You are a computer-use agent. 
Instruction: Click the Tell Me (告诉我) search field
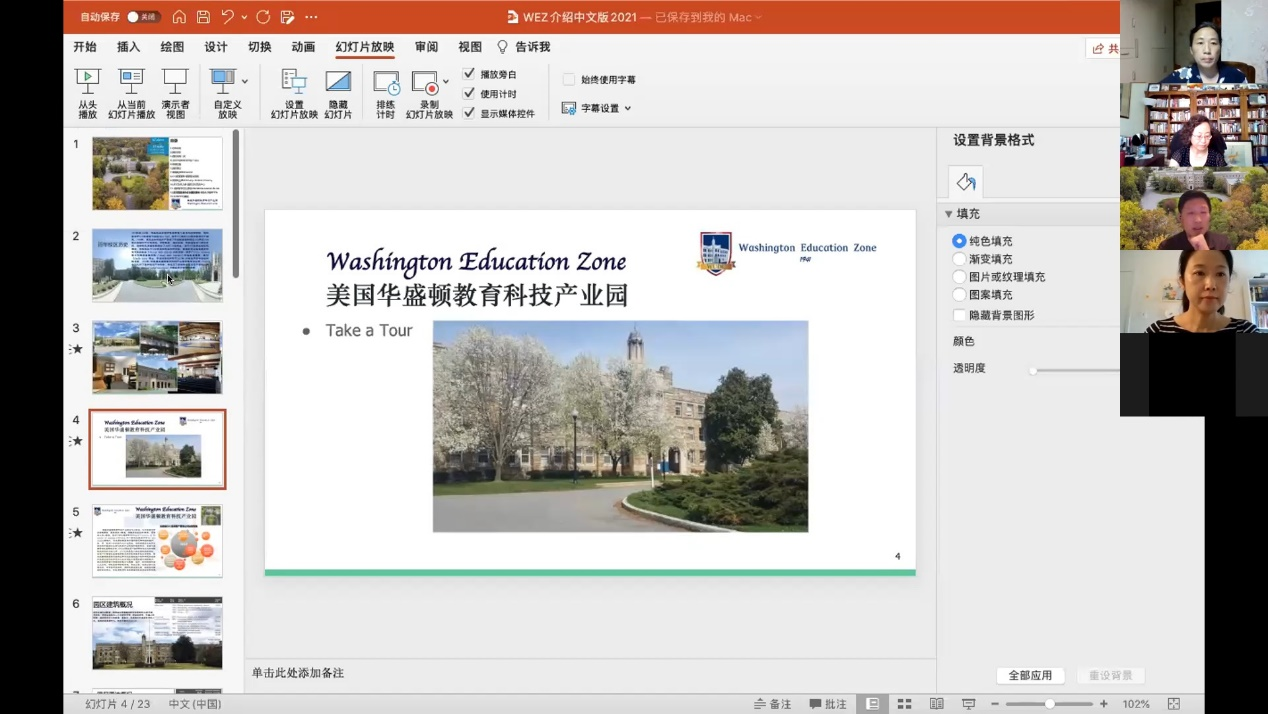point(532,47)
